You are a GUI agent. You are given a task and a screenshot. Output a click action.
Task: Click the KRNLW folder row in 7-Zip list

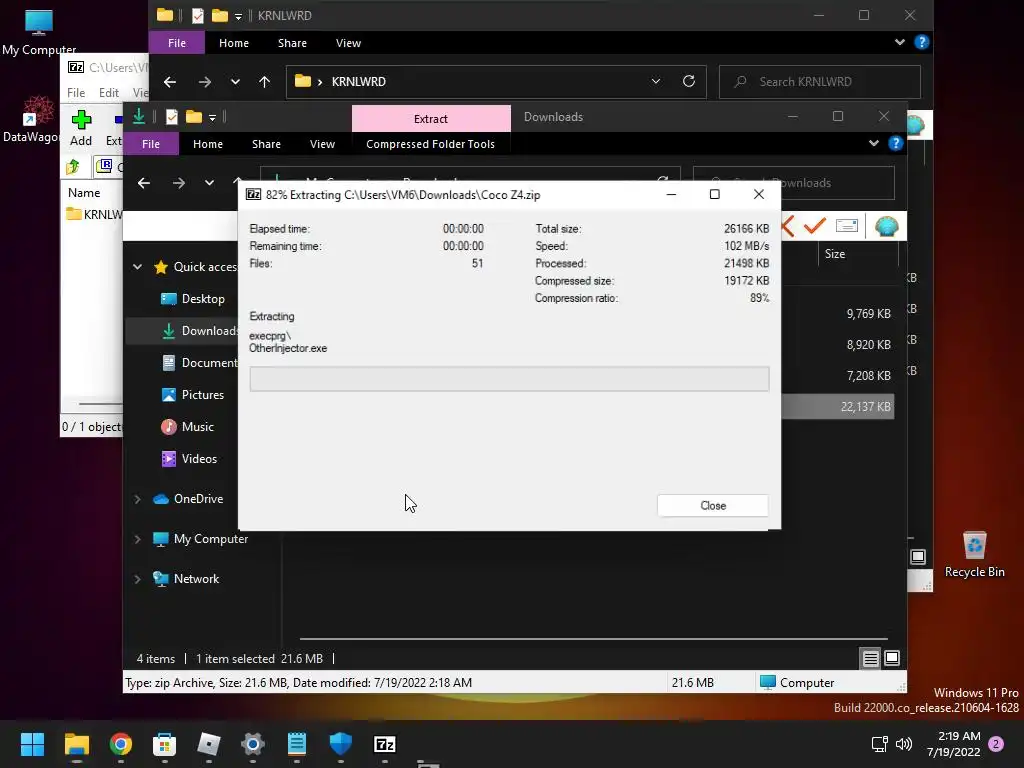(x=95, y=214)
